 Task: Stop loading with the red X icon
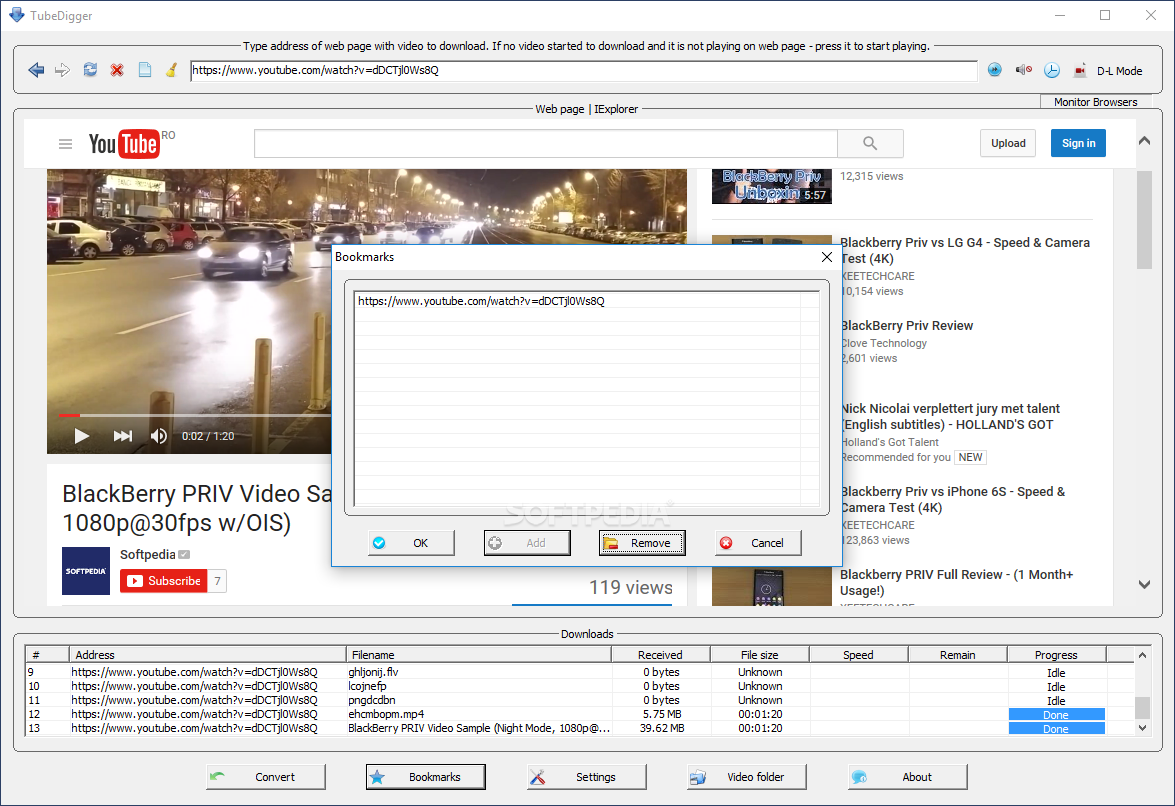click(x=117, y=70)
